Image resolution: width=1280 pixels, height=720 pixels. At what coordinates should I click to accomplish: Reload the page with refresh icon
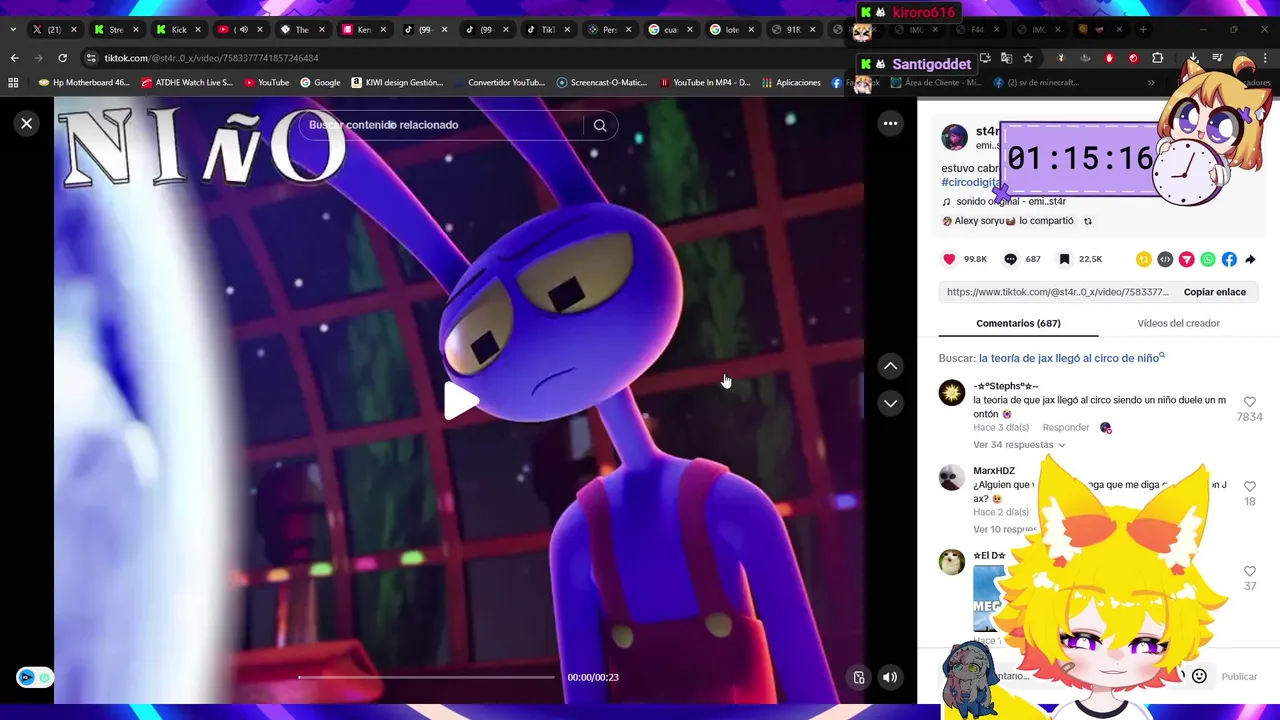click(x=62, y=58)
